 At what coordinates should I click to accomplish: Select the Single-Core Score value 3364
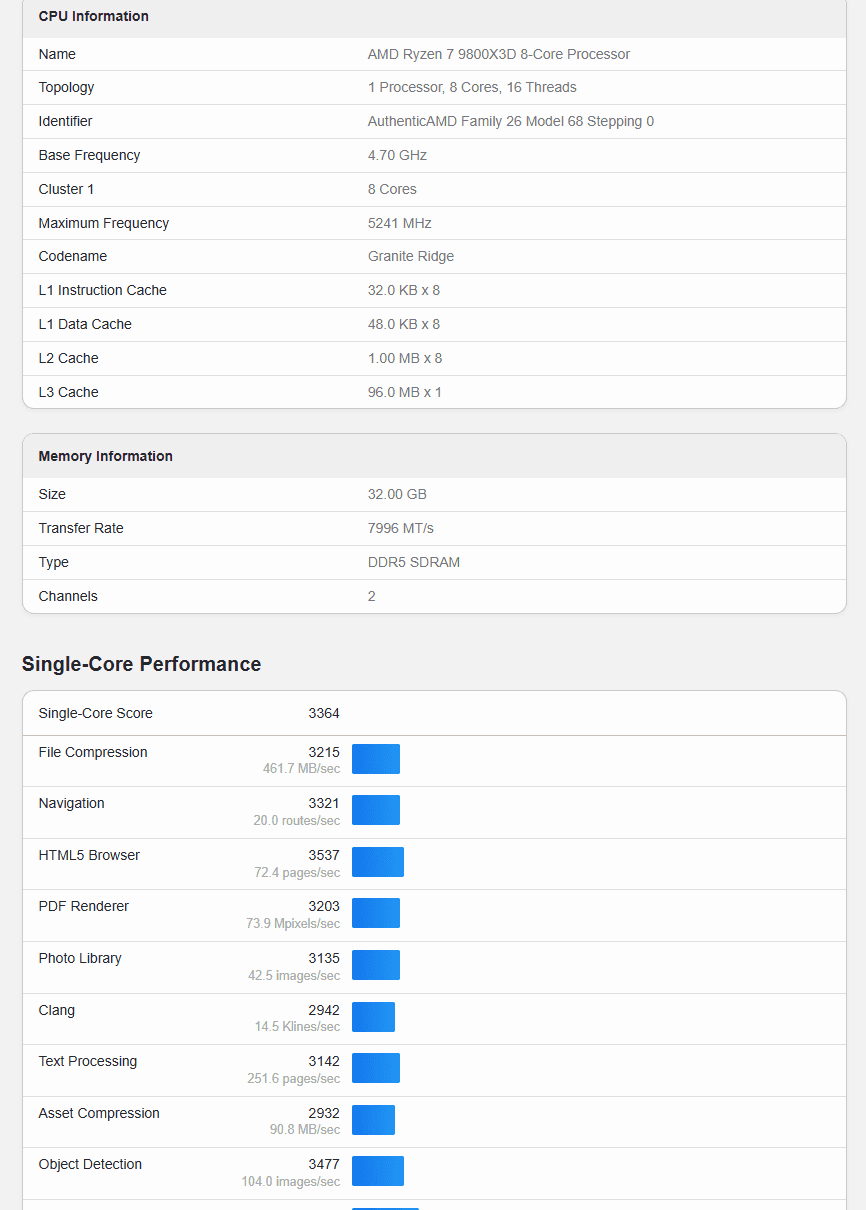324,713
